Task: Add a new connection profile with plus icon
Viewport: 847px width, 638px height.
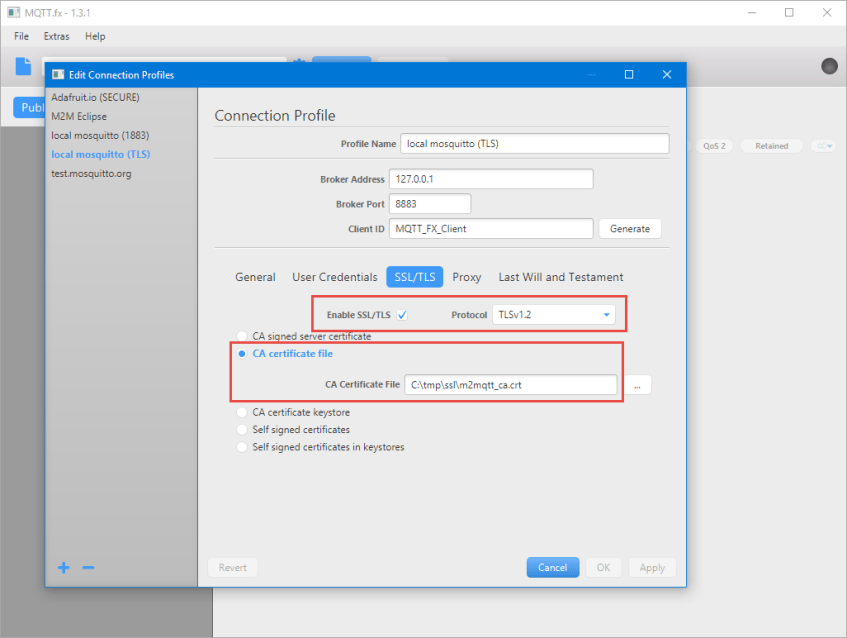Action: [x=63, y=567]
